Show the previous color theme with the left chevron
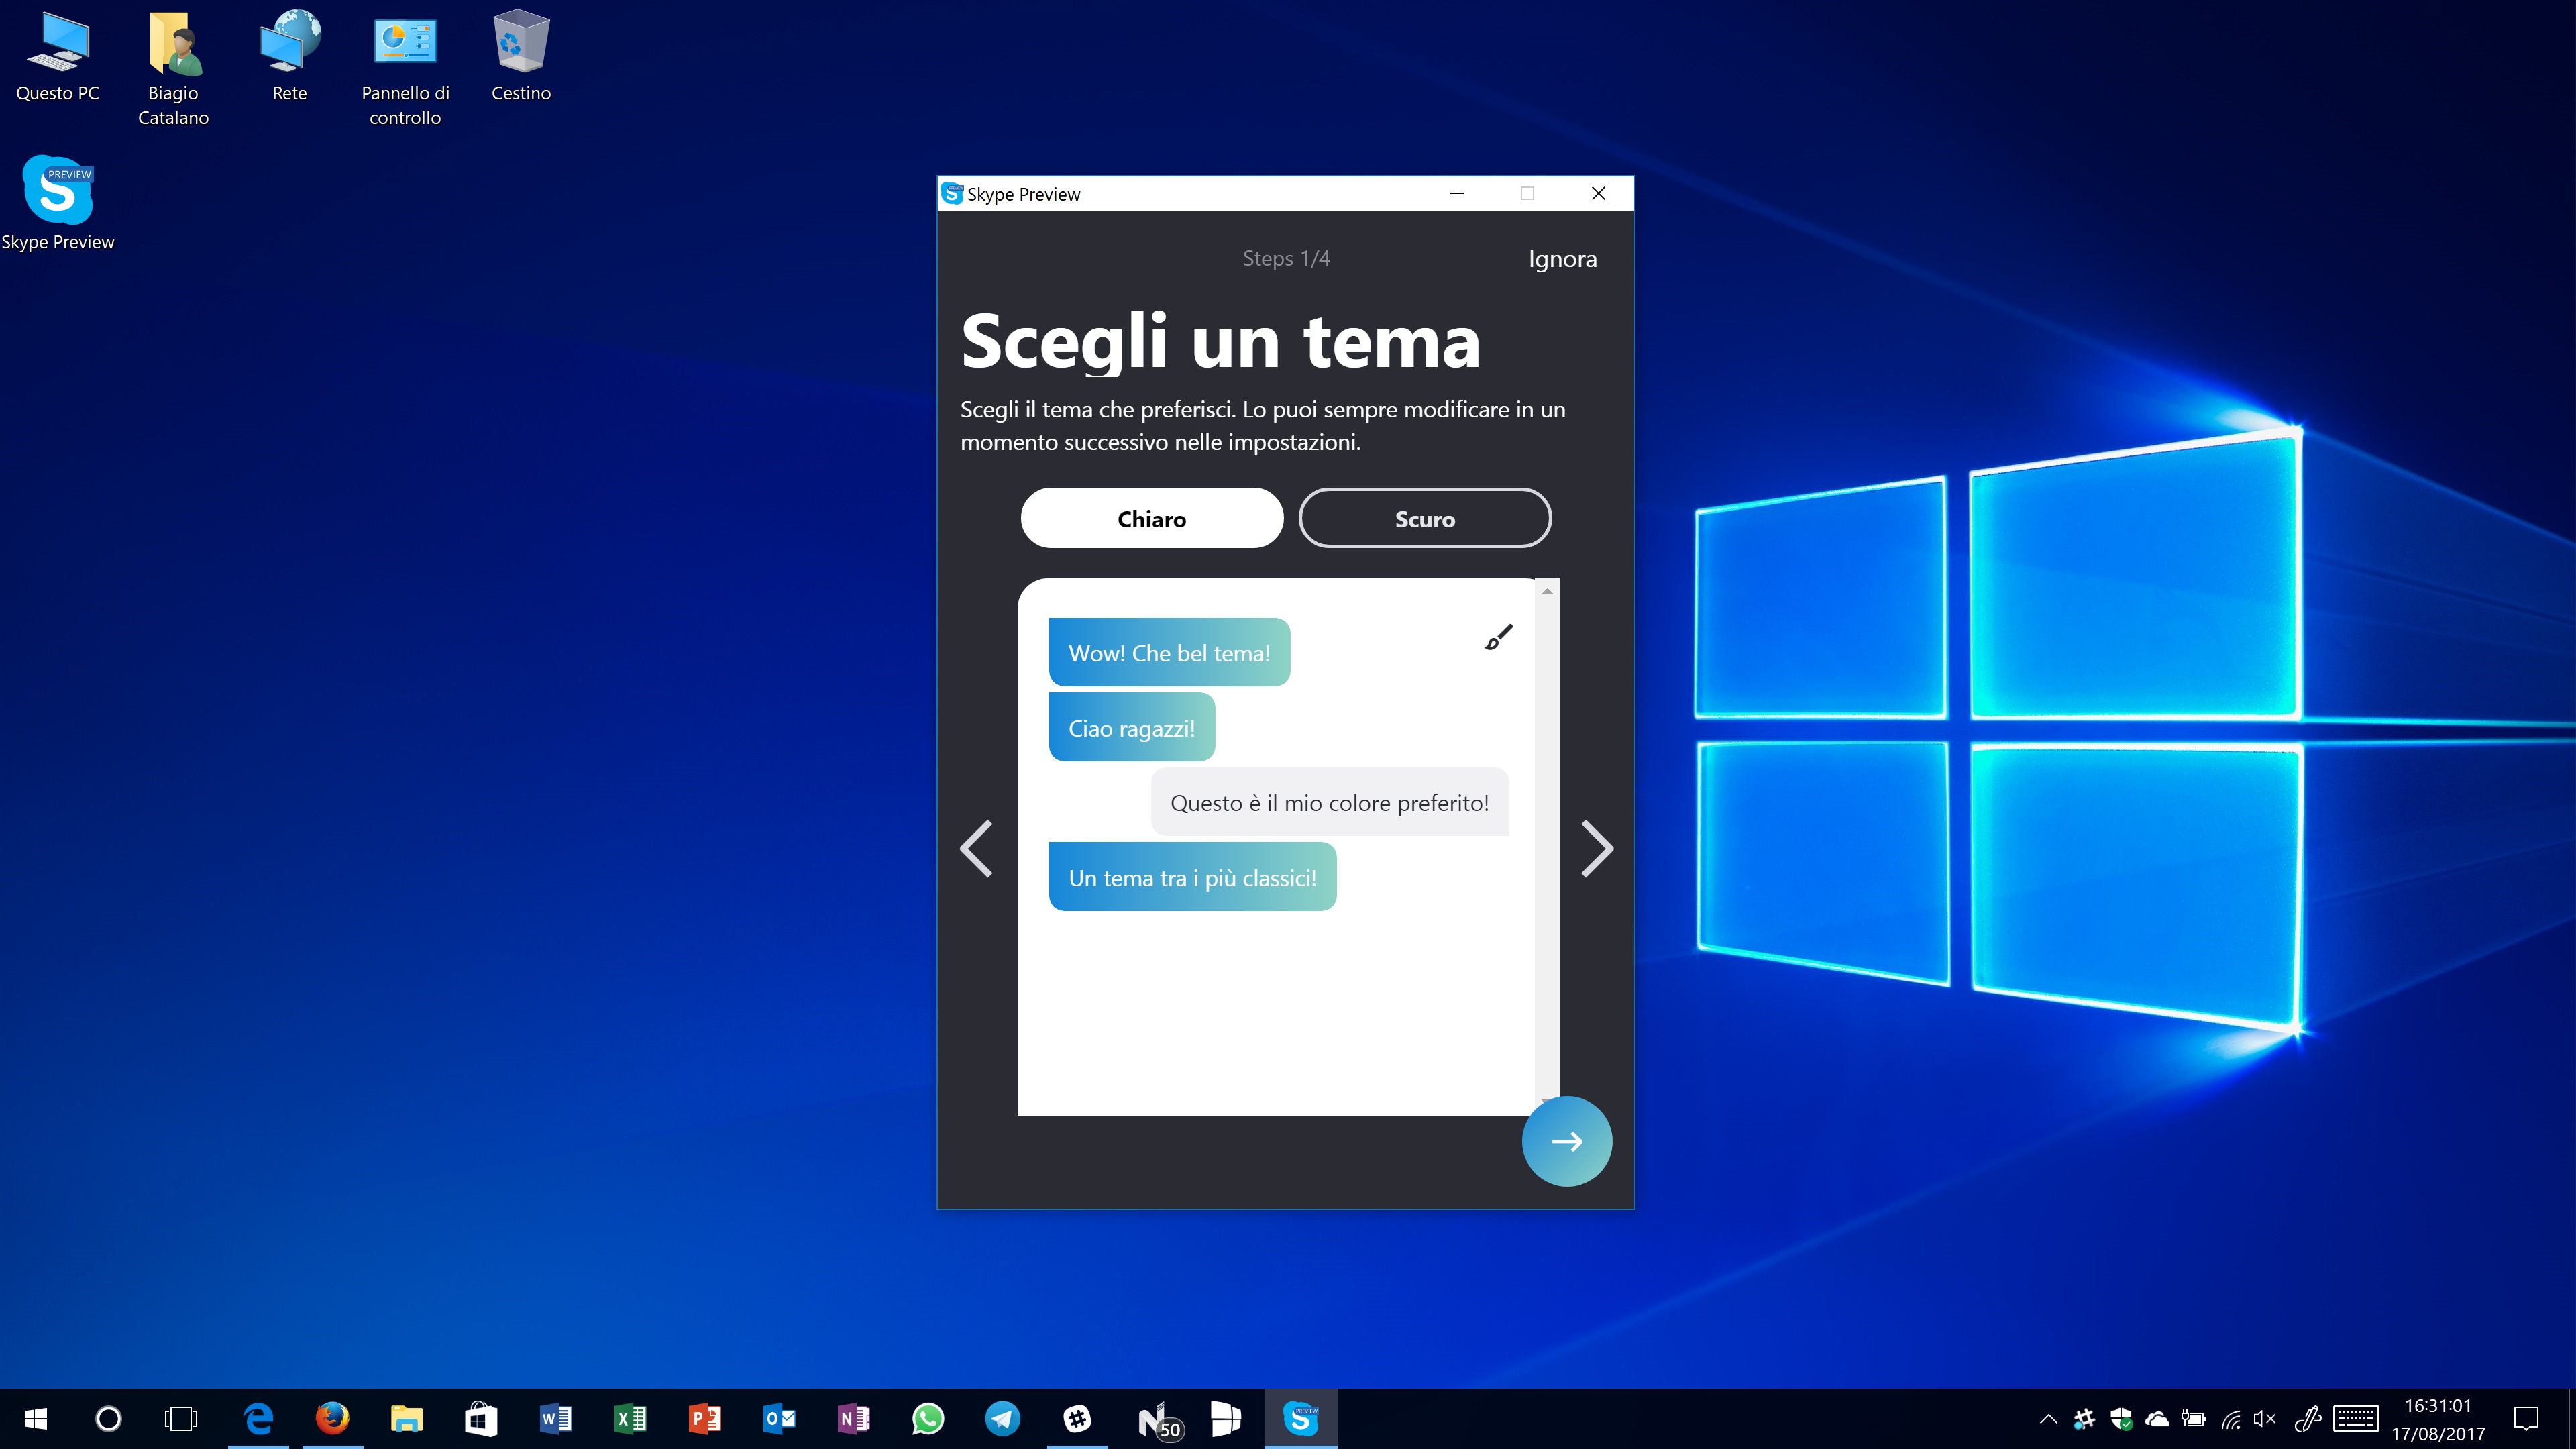Screen dimensions: 2576x1449 click(977, 849)
